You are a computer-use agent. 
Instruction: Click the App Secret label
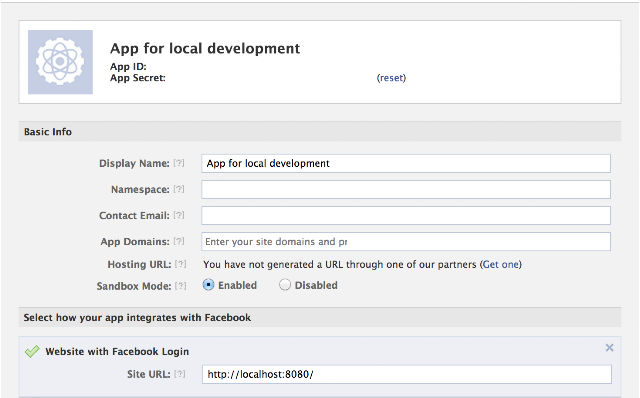pos(138,78)
